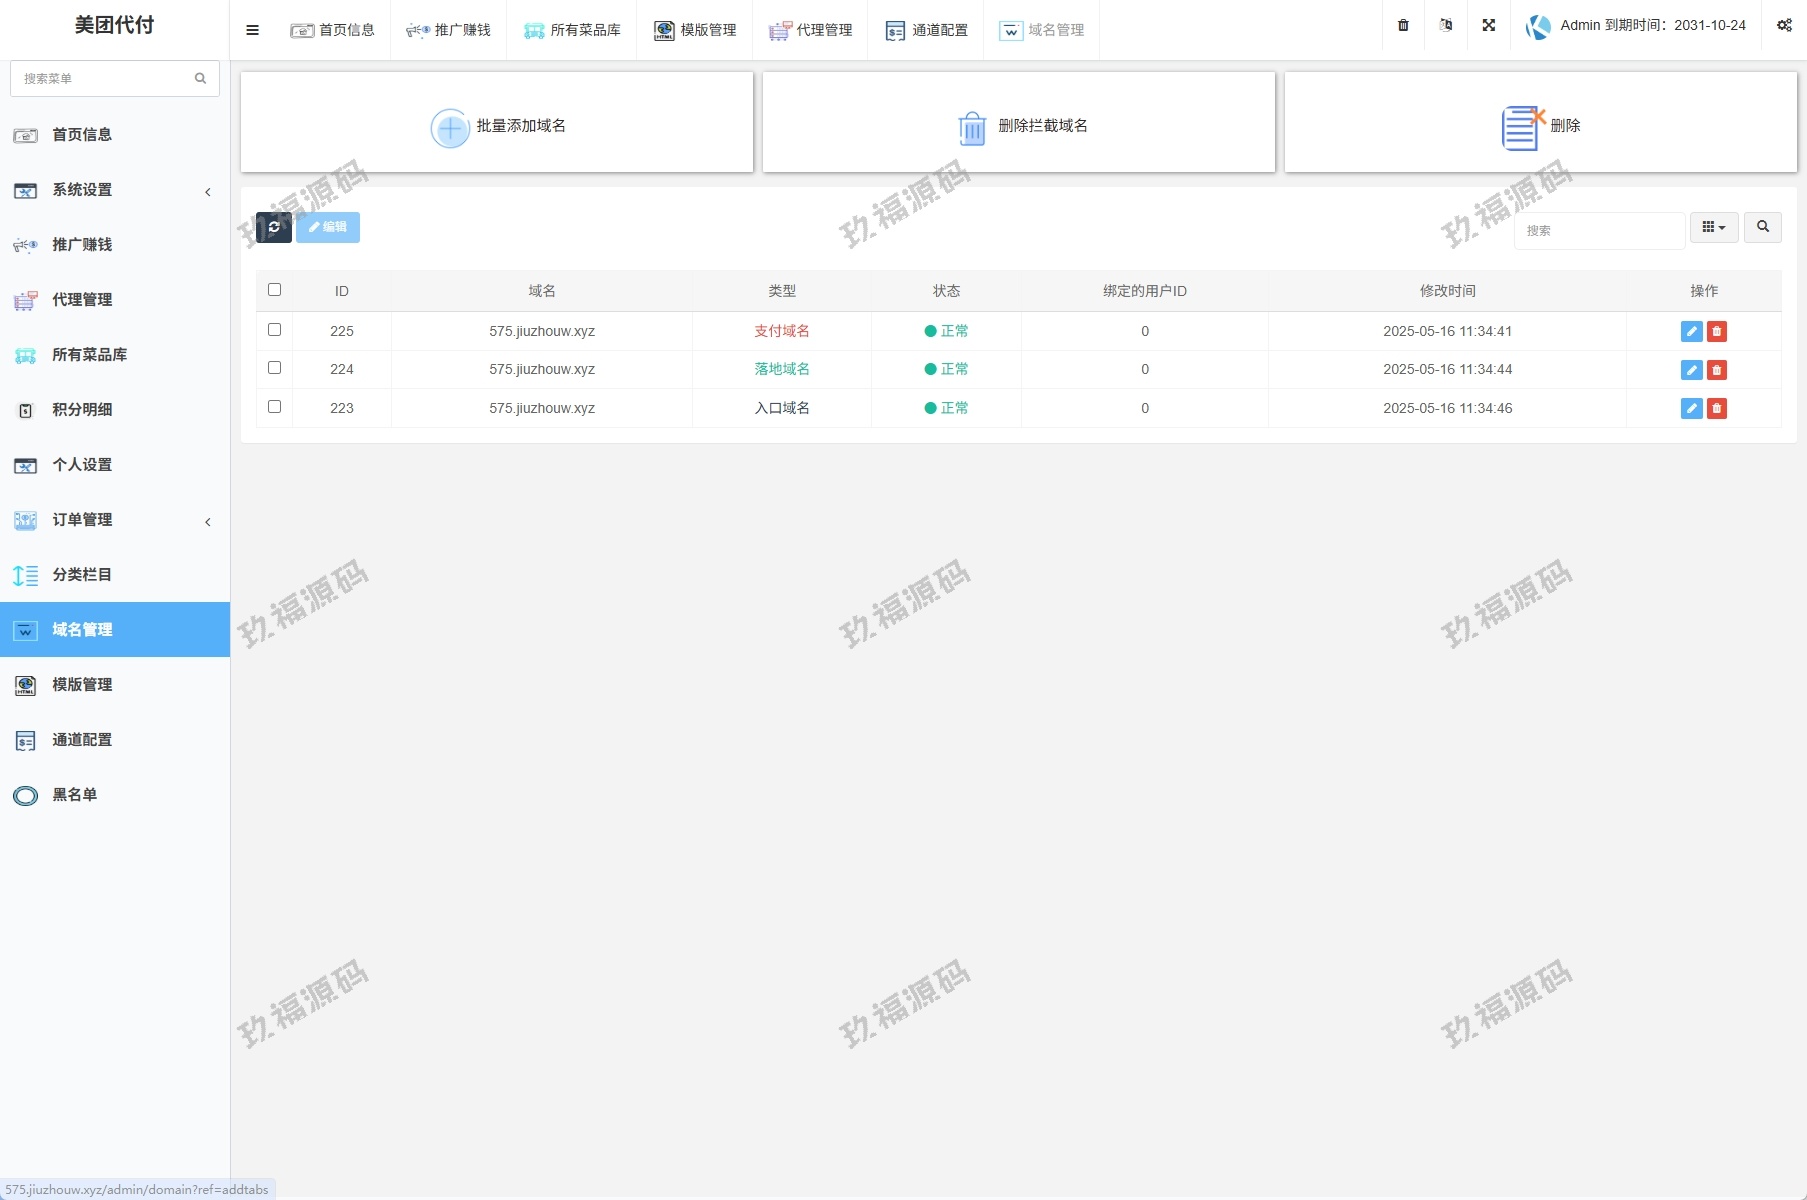Screen dimensions: 1807x1200
Task: Tick the checkbox for row ID 225
Action: click(x=274, y=330)
